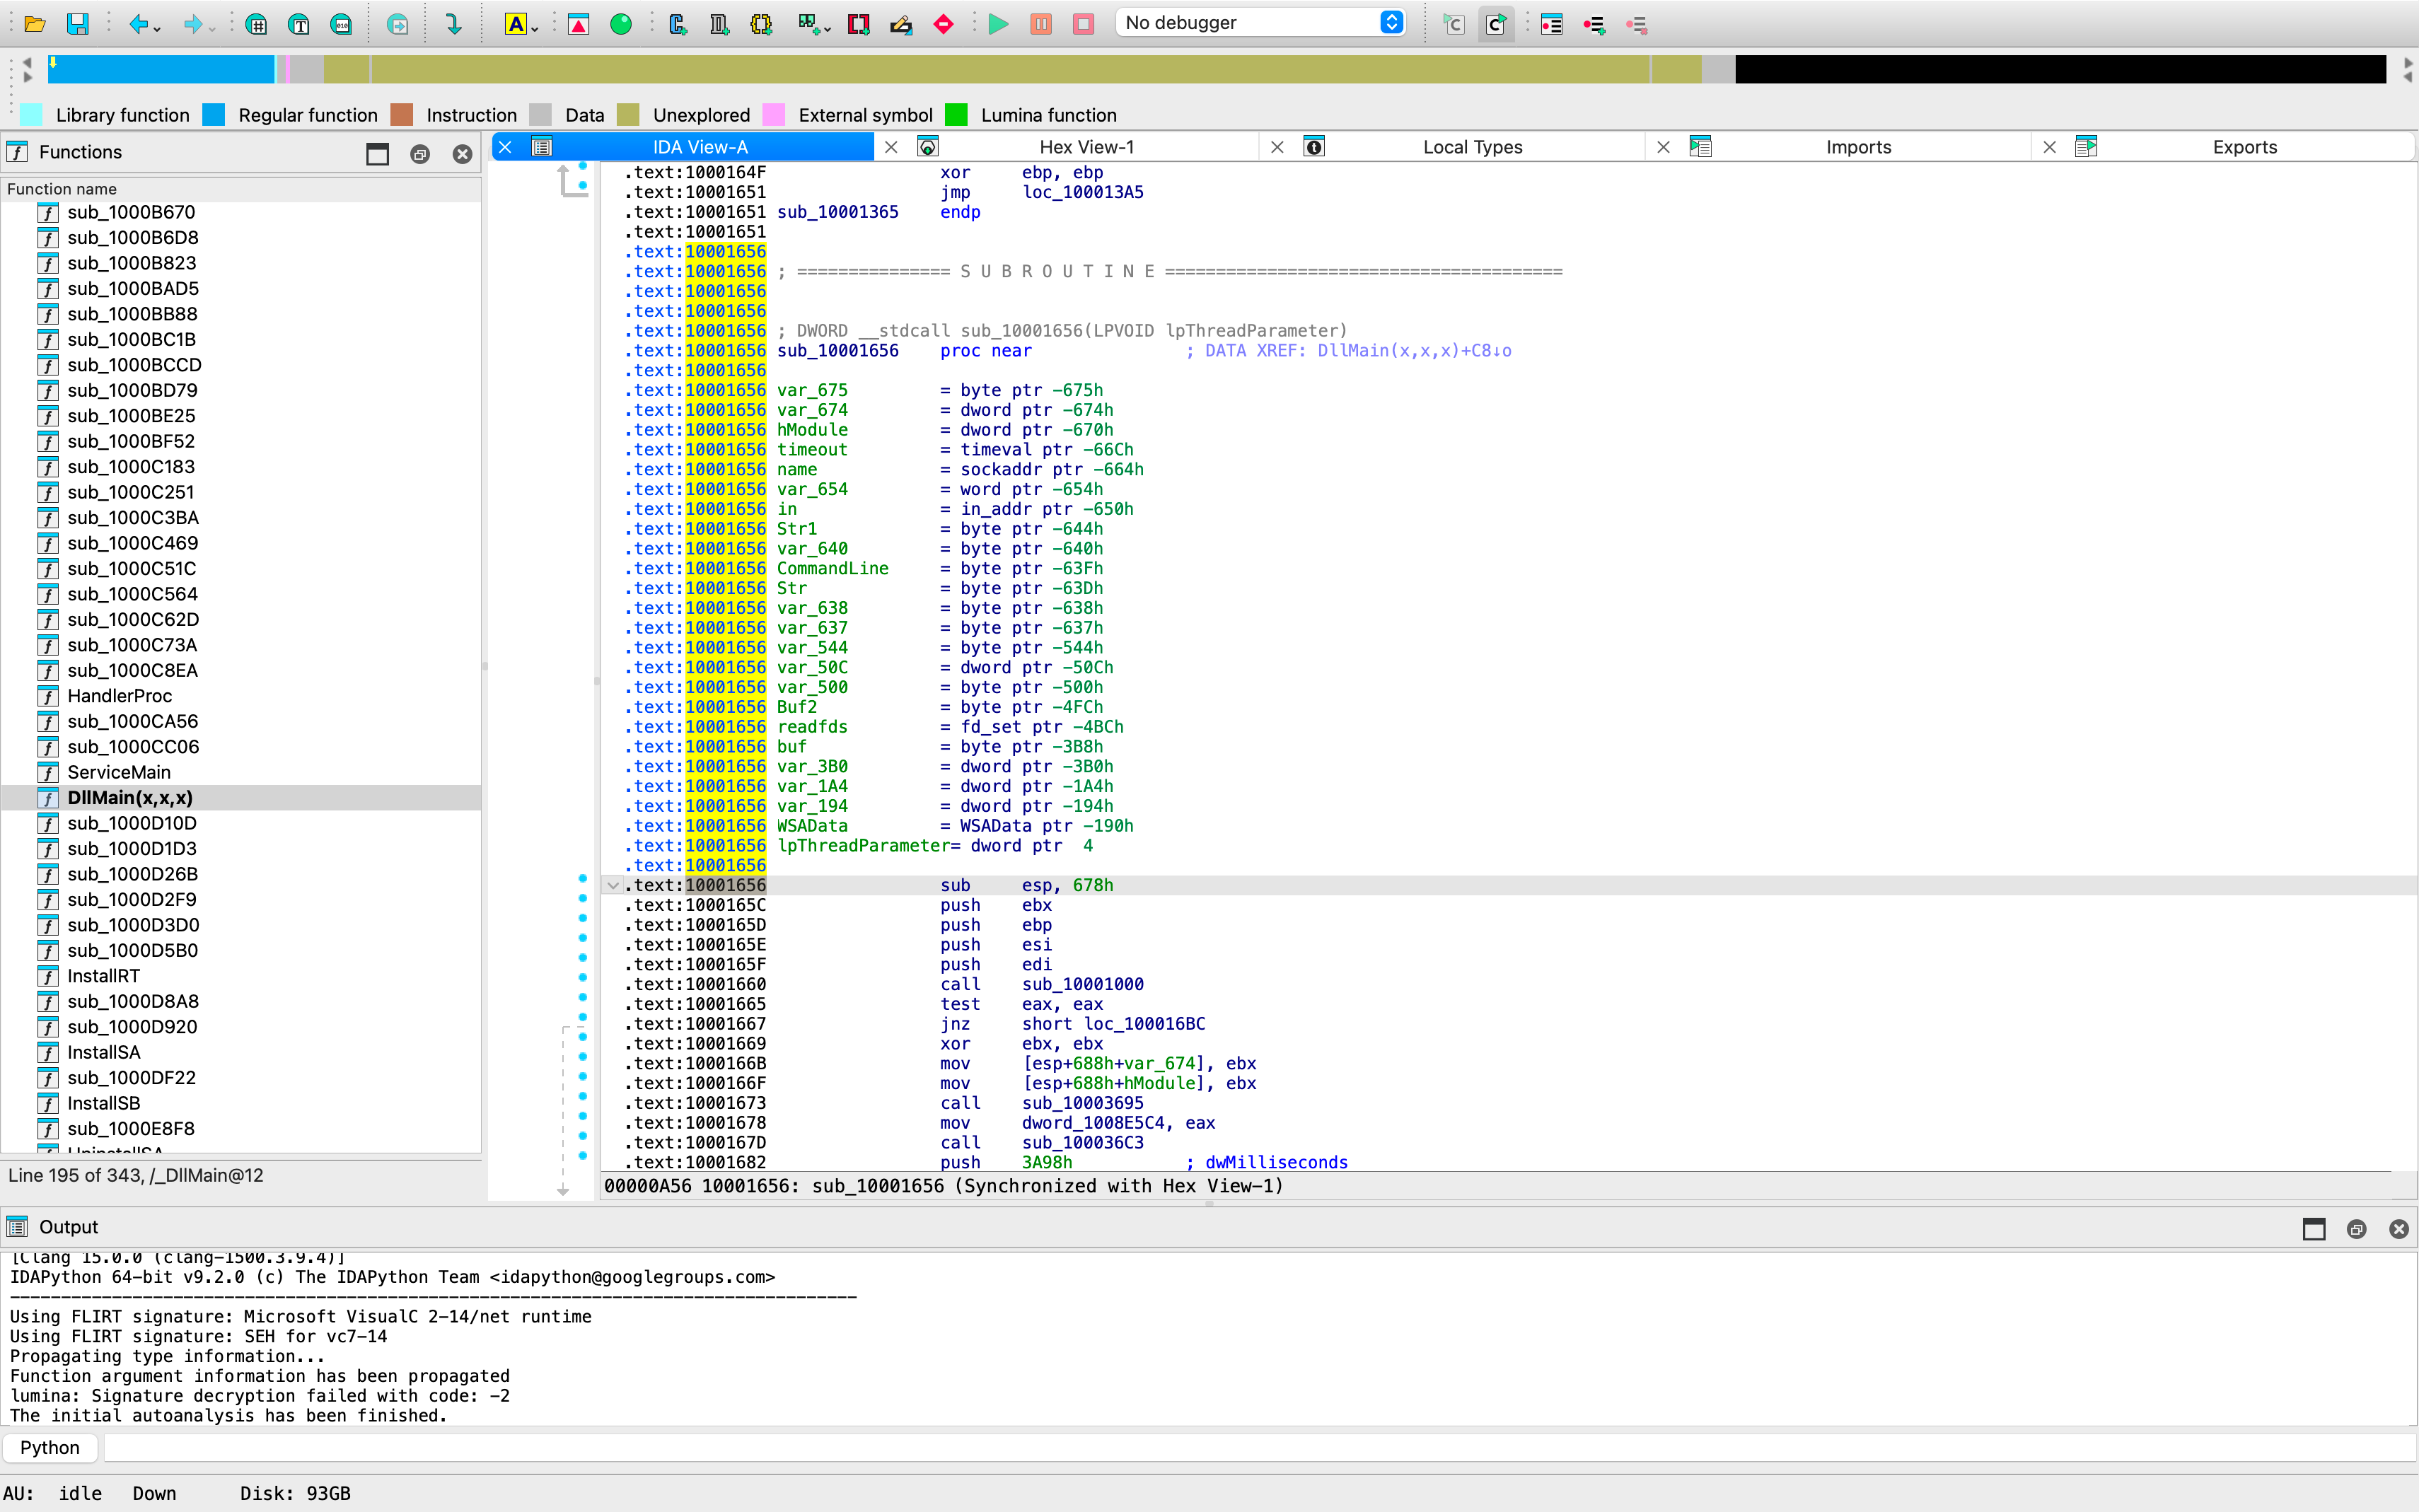Open a file with the folder icon
The image size is (2419, 1512).
35,24
